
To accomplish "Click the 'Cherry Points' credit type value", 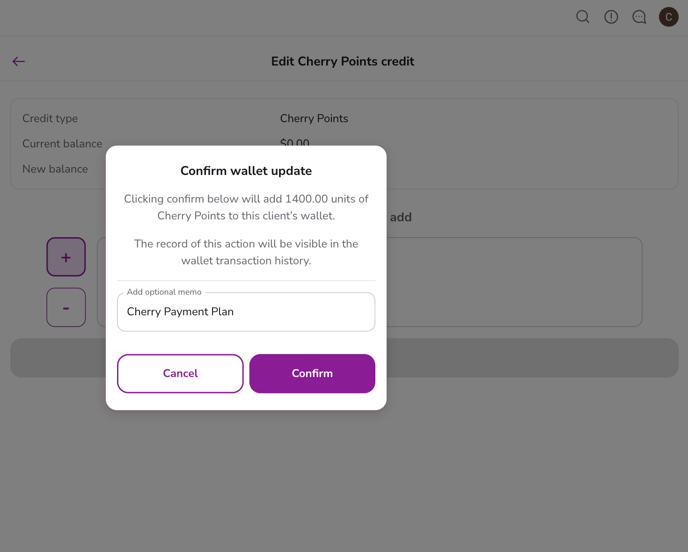I will click(314, 118).
